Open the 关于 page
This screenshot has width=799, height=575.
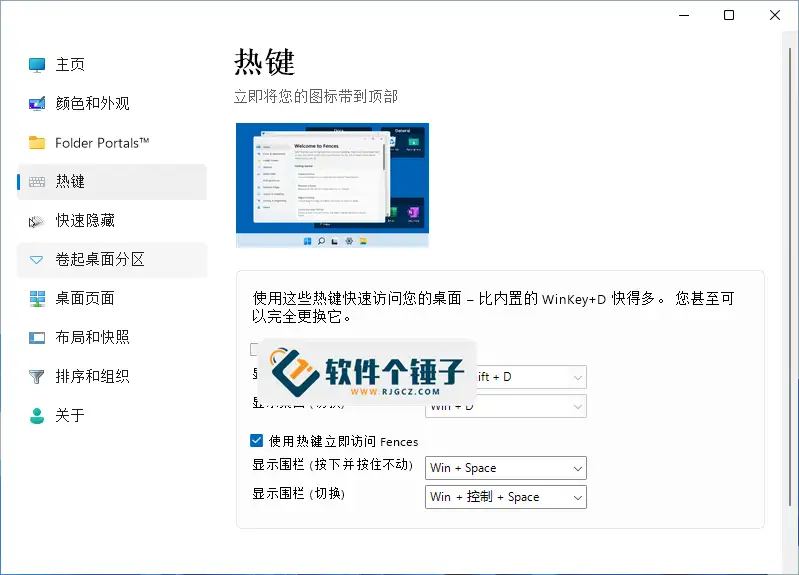[112, 415]
